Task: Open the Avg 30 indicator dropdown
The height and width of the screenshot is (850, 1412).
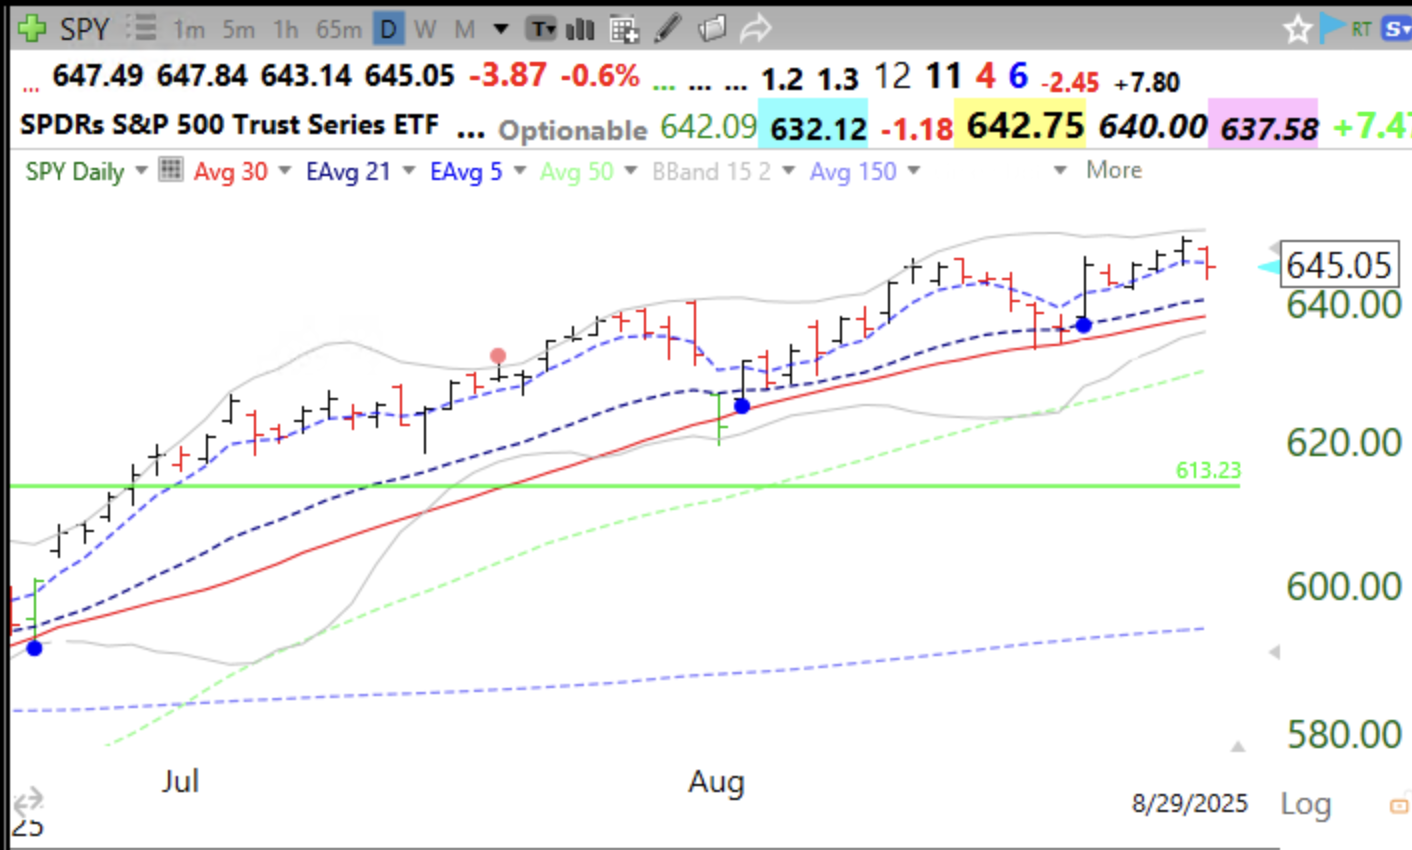Action: 285,171
